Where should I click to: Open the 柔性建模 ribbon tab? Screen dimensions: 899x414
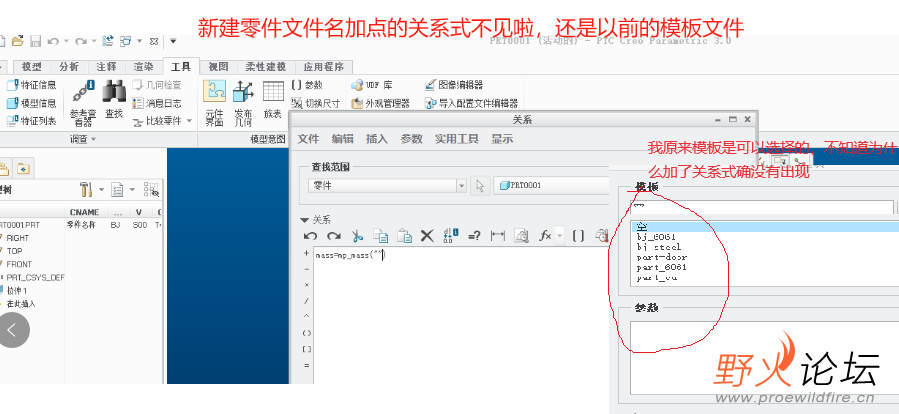pyautogui.click(x=265, y=67)
